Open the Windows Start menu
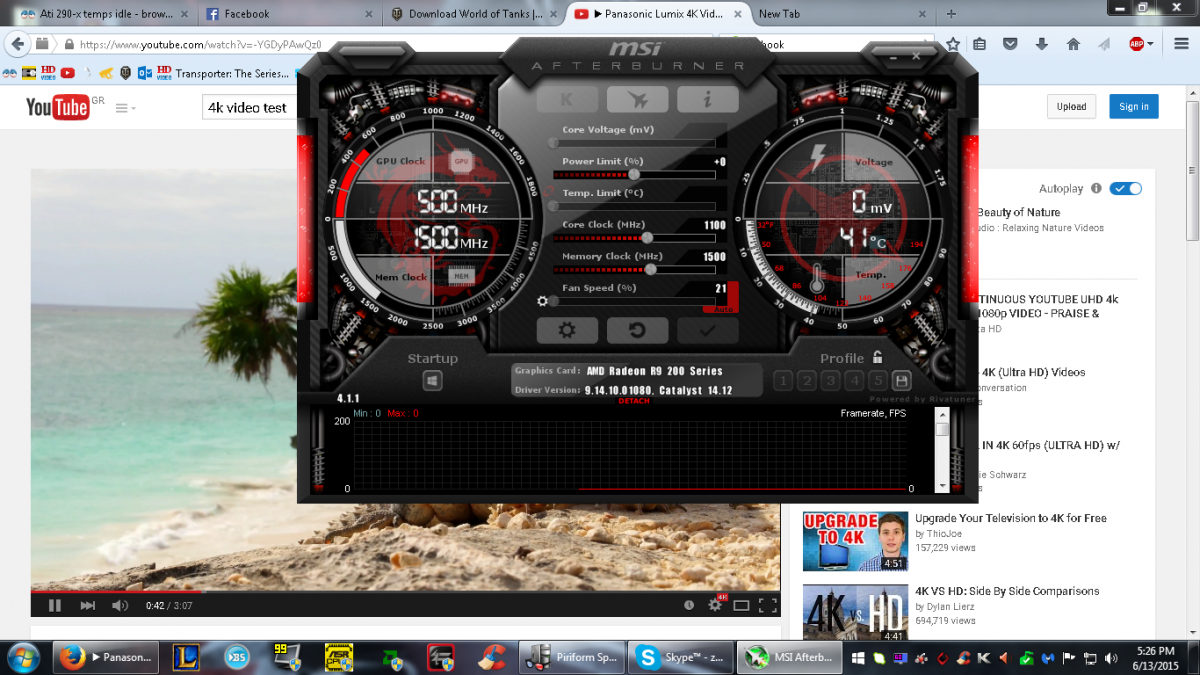The image size is (1200, 675). click(22, 657)
